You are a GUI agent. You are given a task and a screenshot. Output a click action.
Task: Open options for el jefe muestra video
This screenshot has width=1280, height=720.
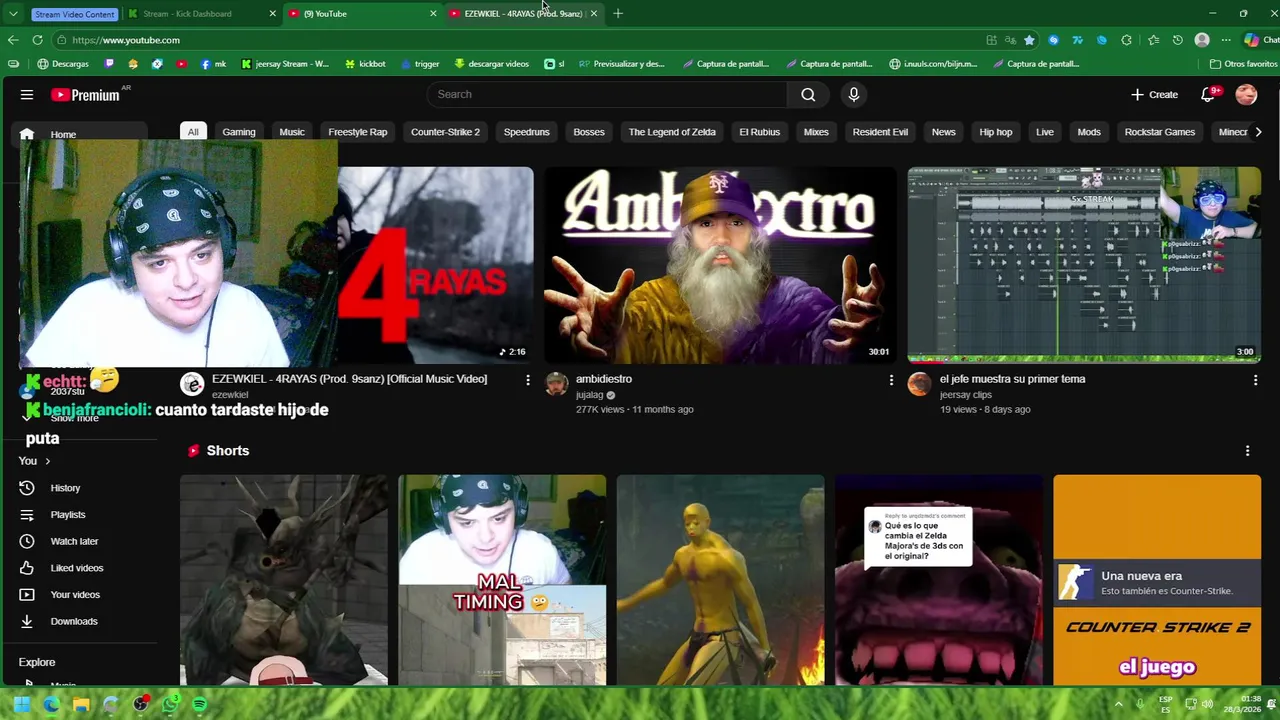click(1255, 380)
